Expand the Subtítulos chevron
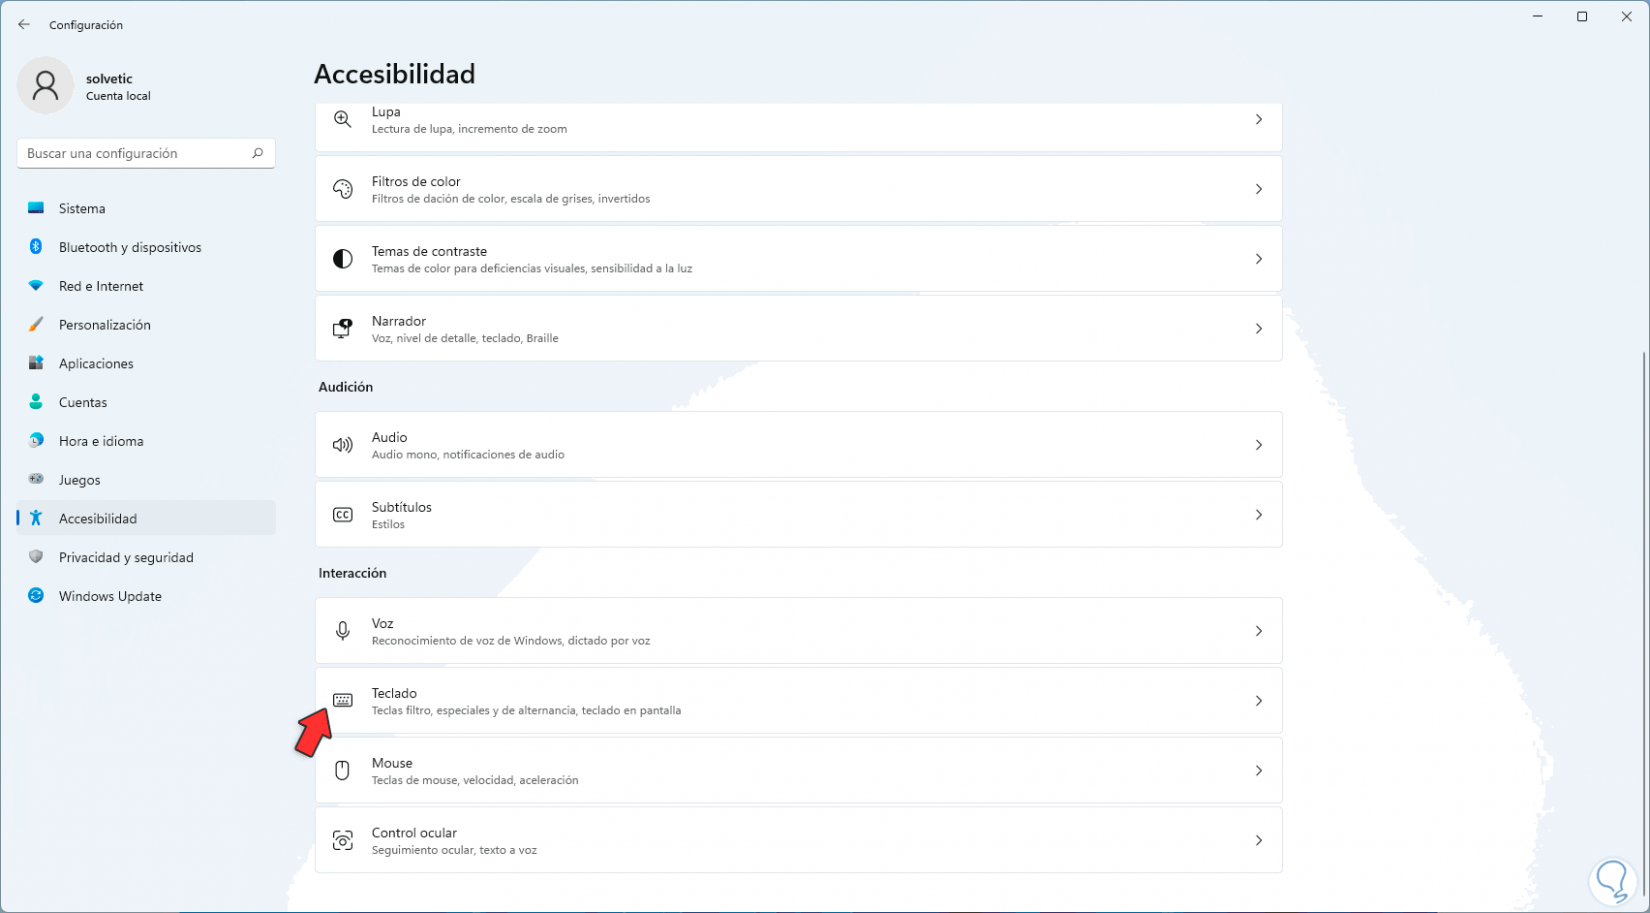 (x=1259, y=515)
